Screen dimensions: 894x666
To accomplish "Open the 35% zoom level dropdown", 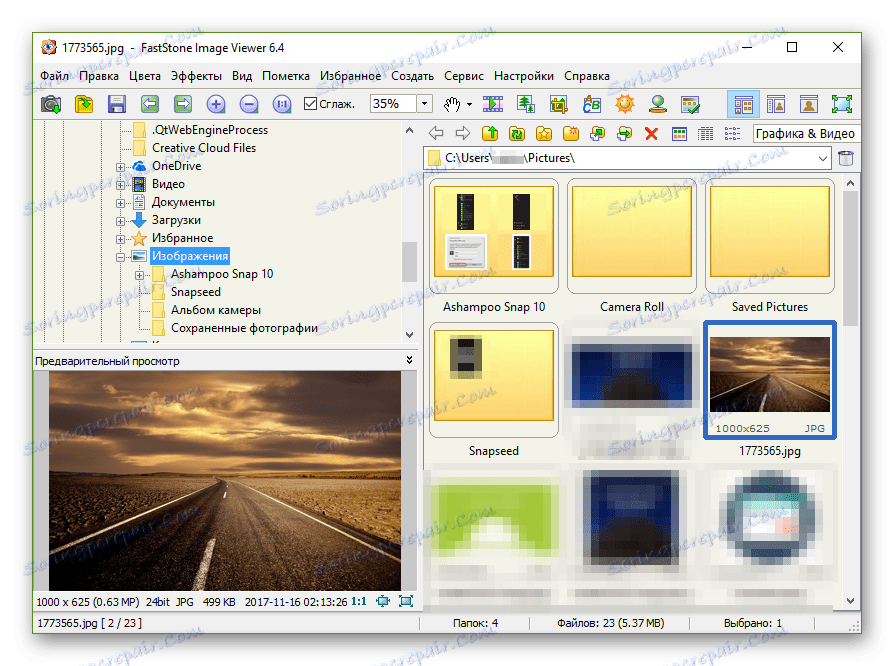I will [424, 104].
